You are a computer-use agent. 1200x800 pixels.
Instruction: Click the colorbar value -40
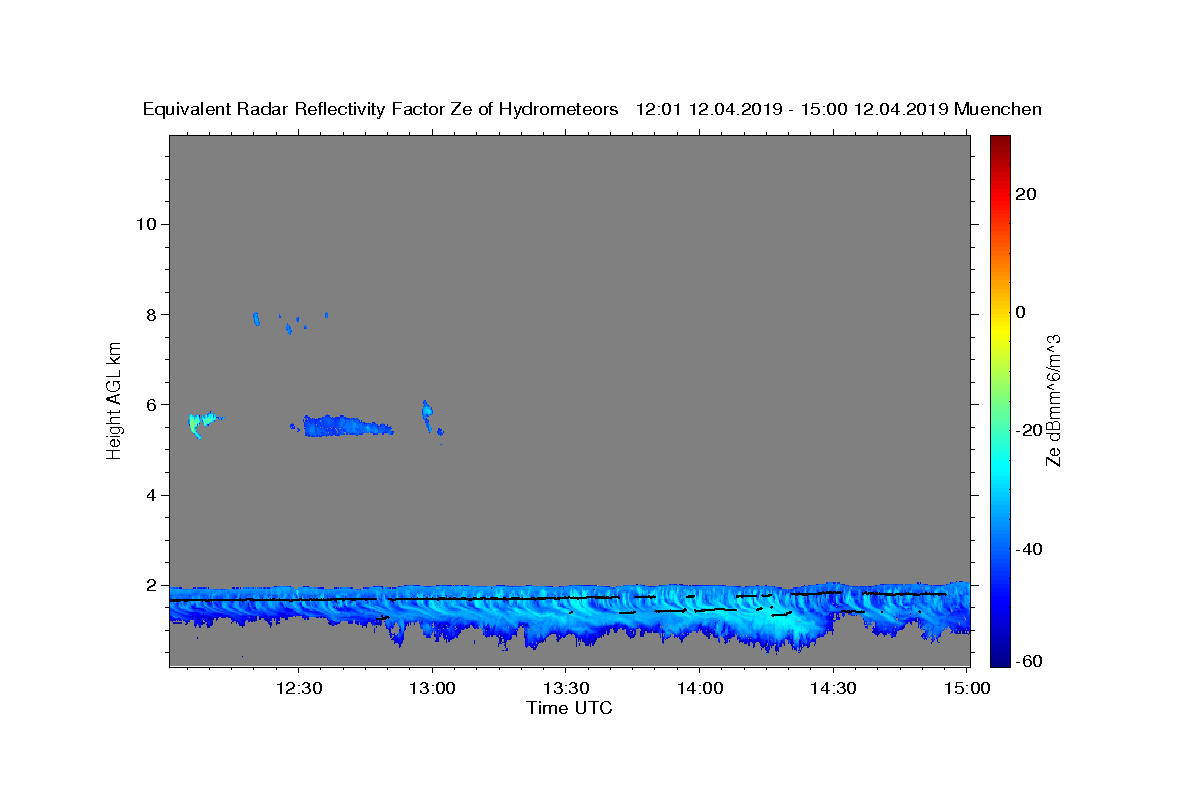pos(1030,549)
